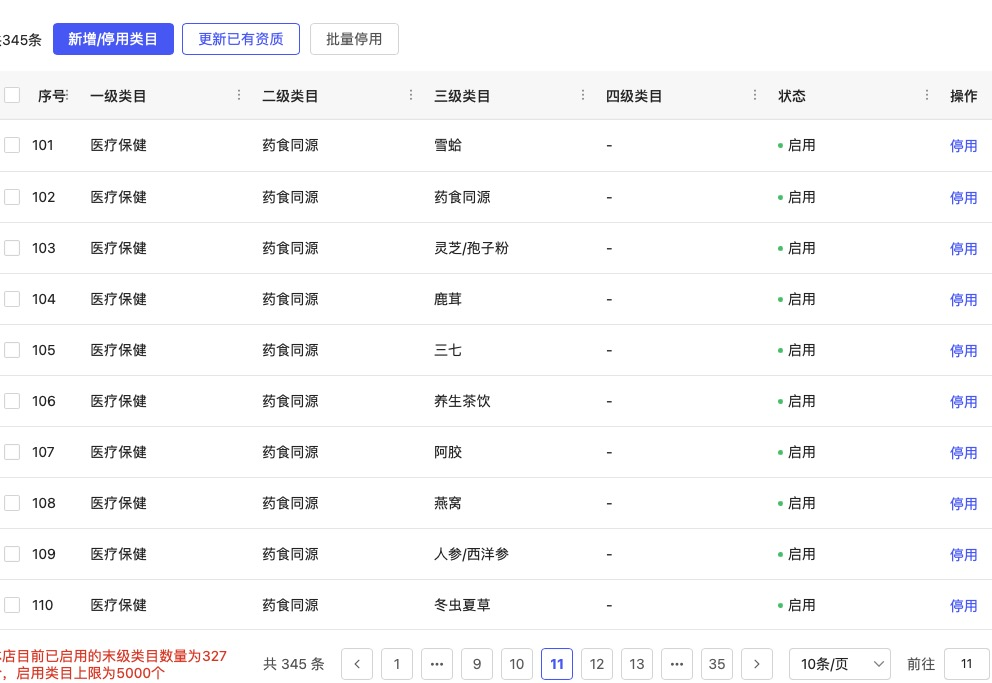Focus the 前往 page number input

point(966,664)
